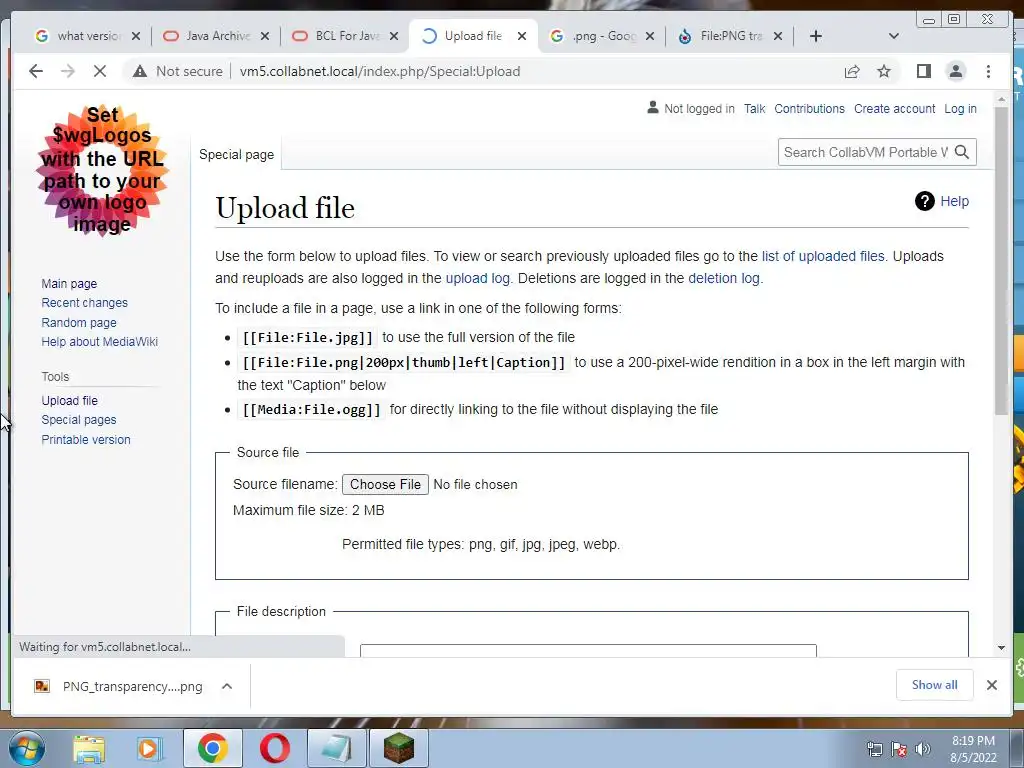
Task: Open the Talk link
Action: click(x=754, y=108)
